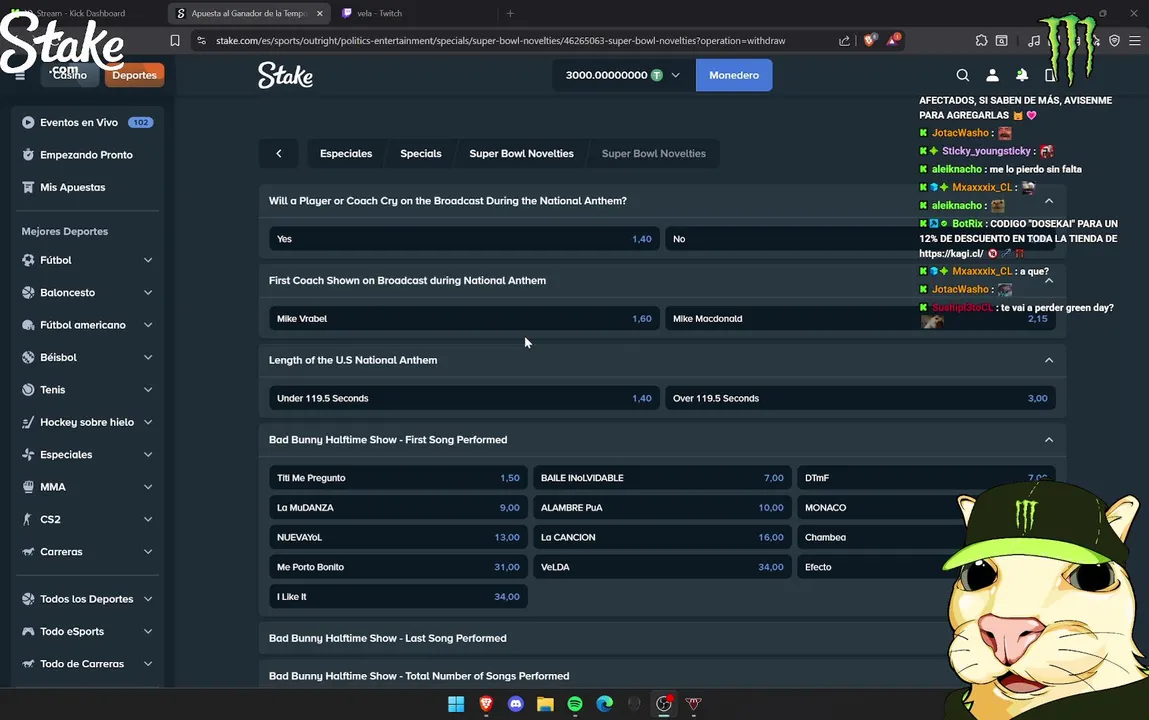Click the Empezando Pronto stopwatch icon
The width and height of the screenshot is (1149, 720).
28,155
